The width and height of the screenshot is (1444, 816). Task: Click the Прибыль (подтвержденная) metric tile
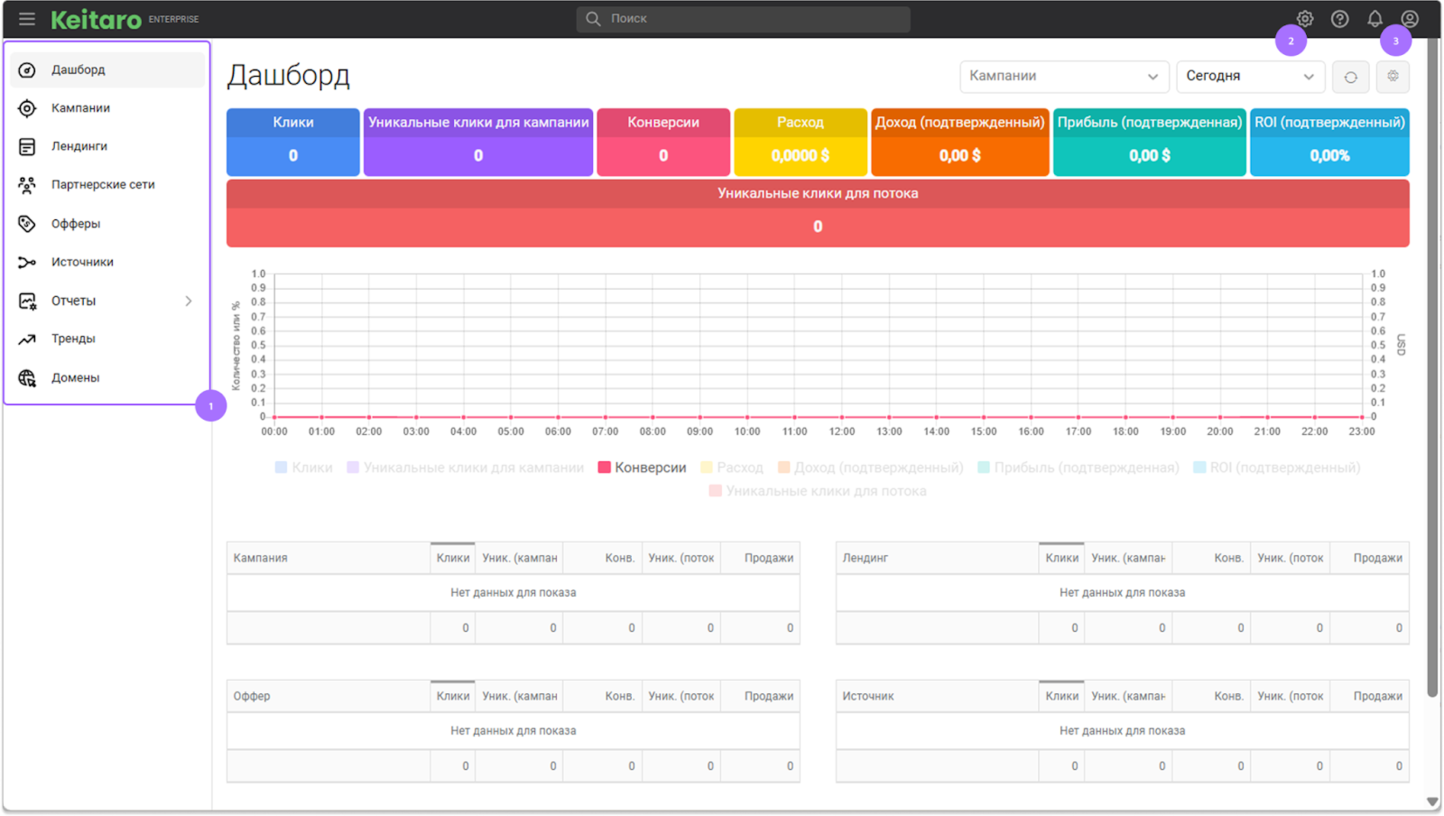(1149, 142)
